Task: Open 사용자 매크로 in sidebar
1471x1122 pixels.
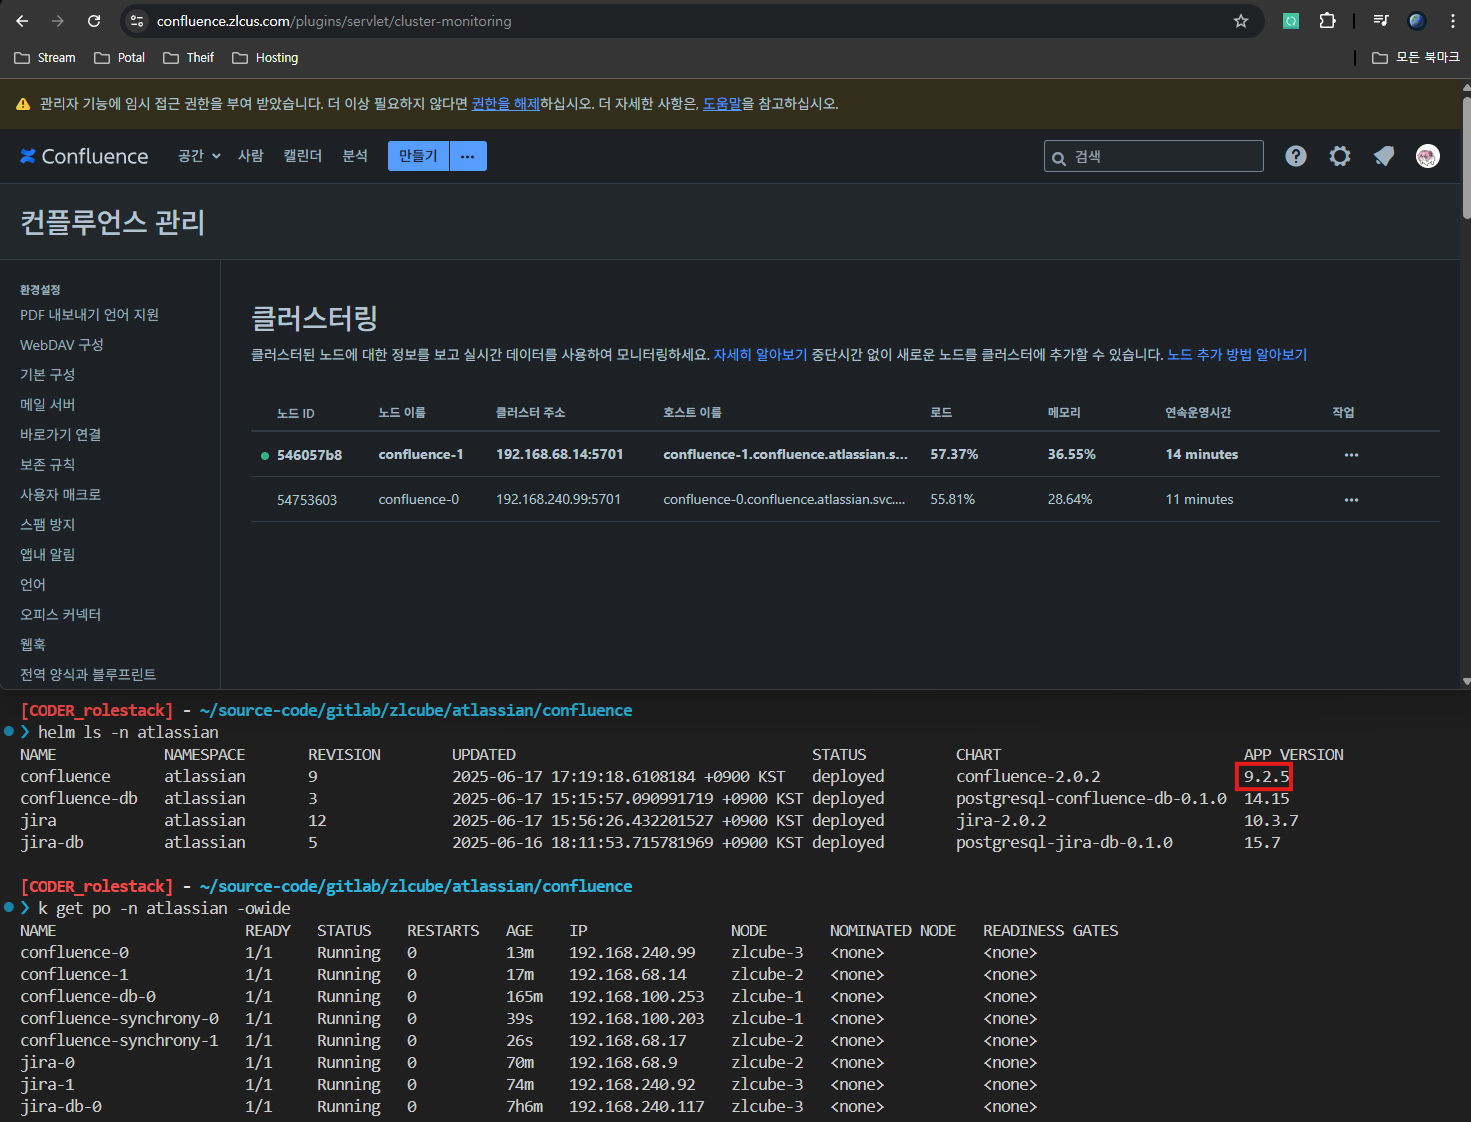Action: point(60,495)
